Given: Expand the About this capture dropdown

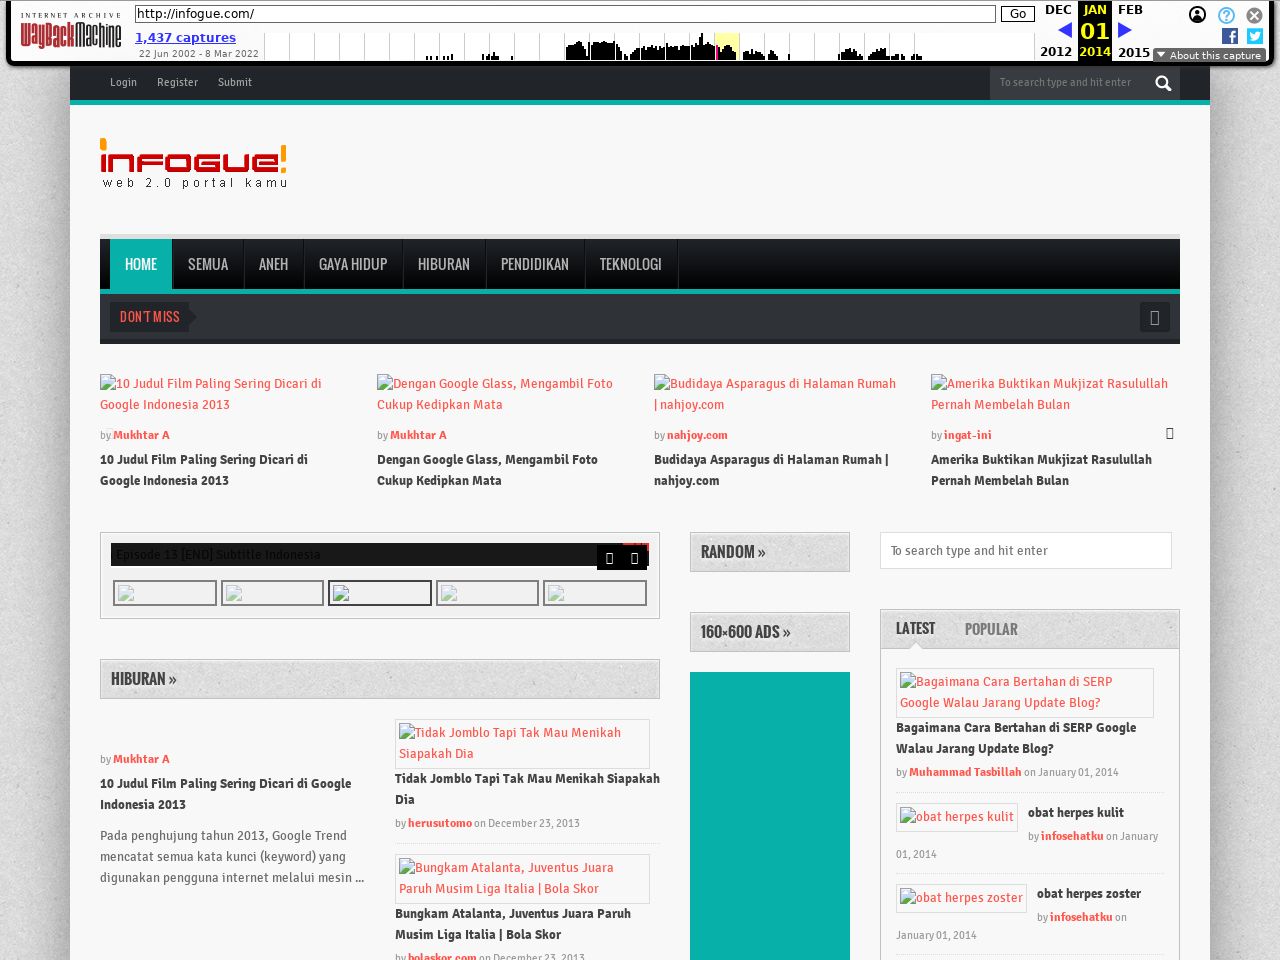Looking at the screenshot, I should tap(1209, 55).
